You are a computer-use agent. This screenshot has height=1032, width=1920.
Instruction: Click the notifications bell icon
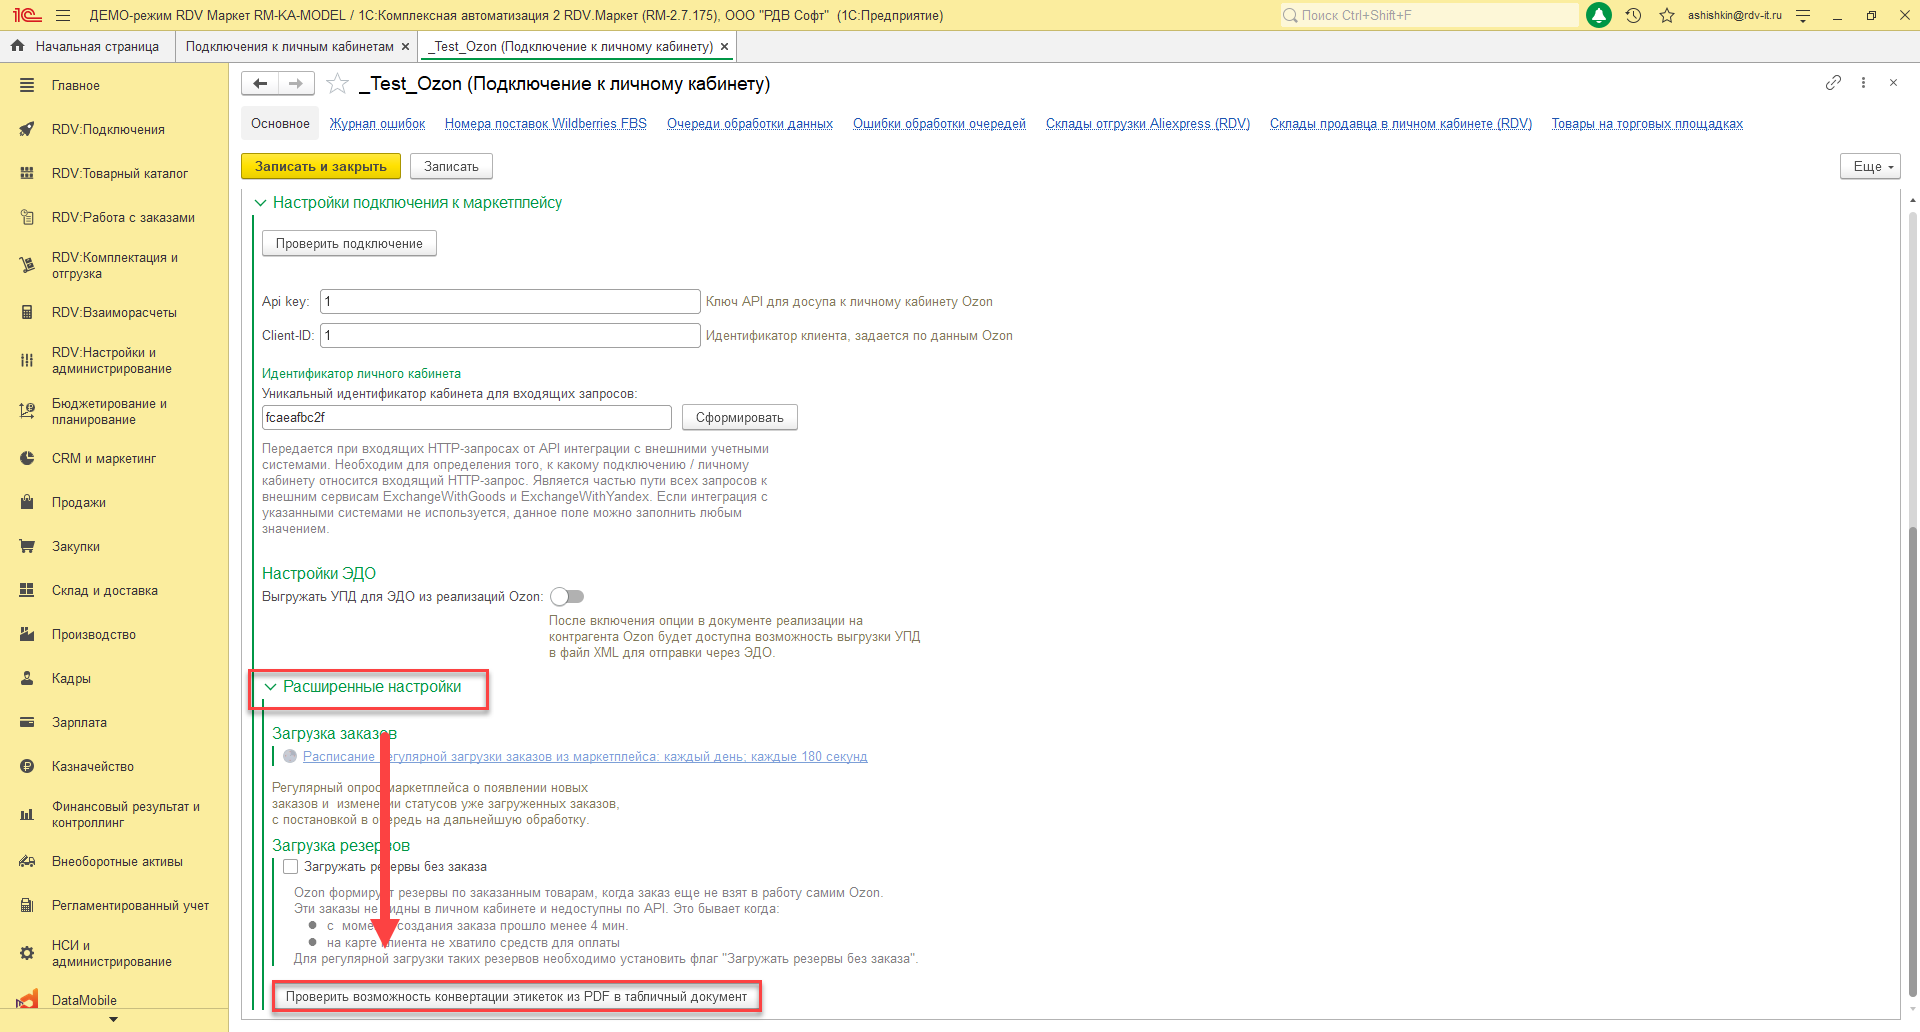pos(1599,15)
